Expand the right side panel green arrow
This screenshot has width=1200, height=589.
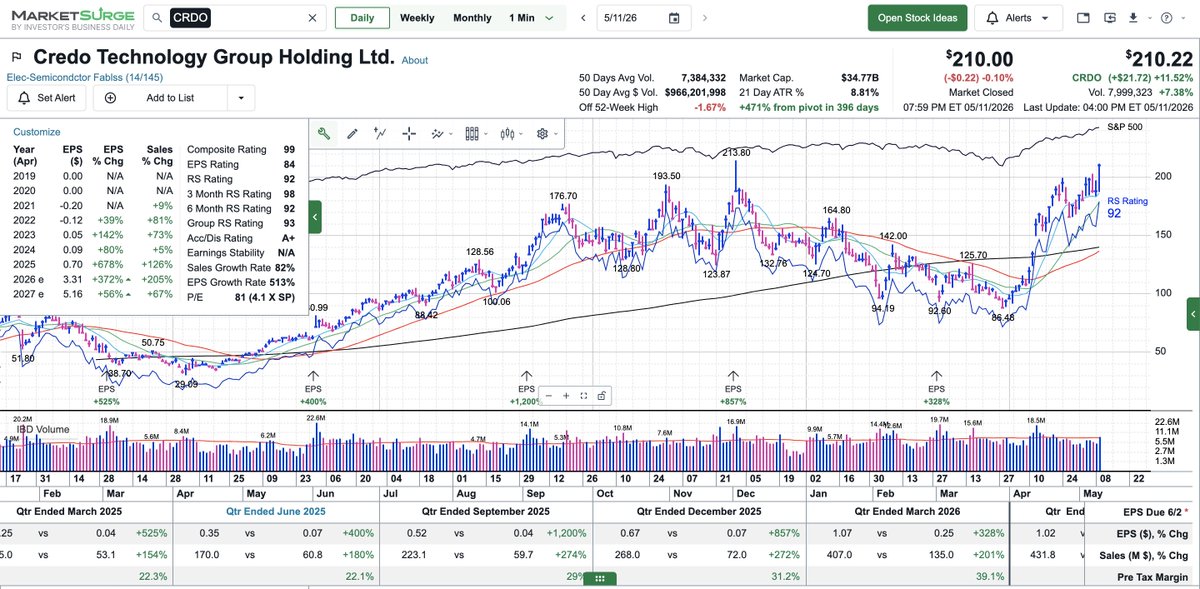pos(1192,313)
